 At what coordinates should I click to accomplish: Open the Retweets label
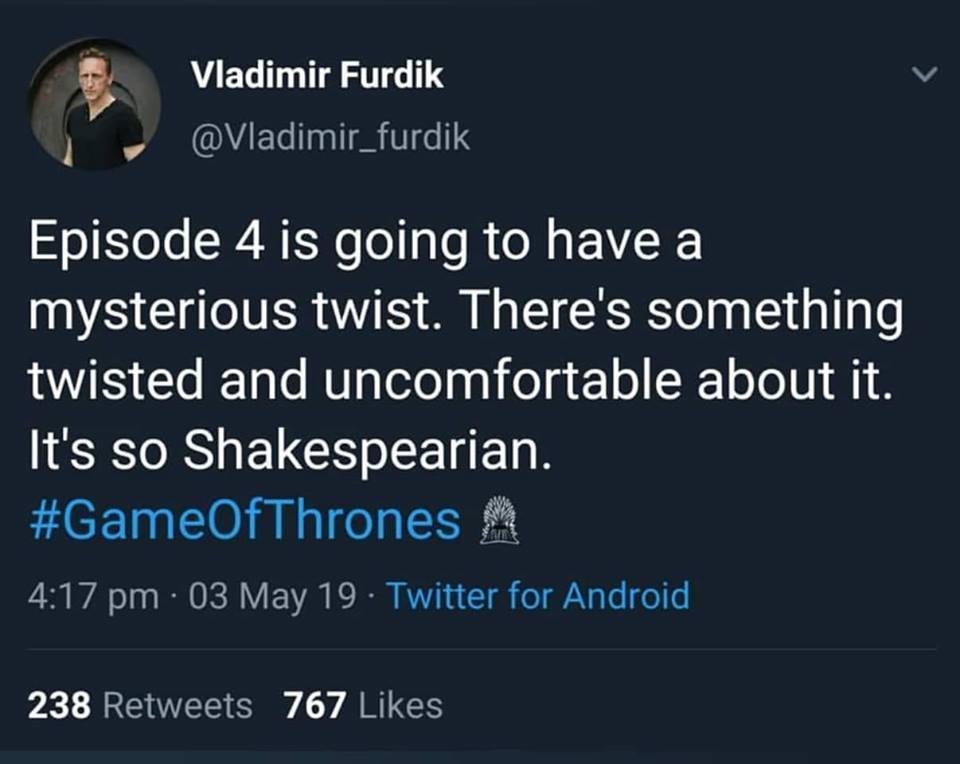(x=178, y=705)
